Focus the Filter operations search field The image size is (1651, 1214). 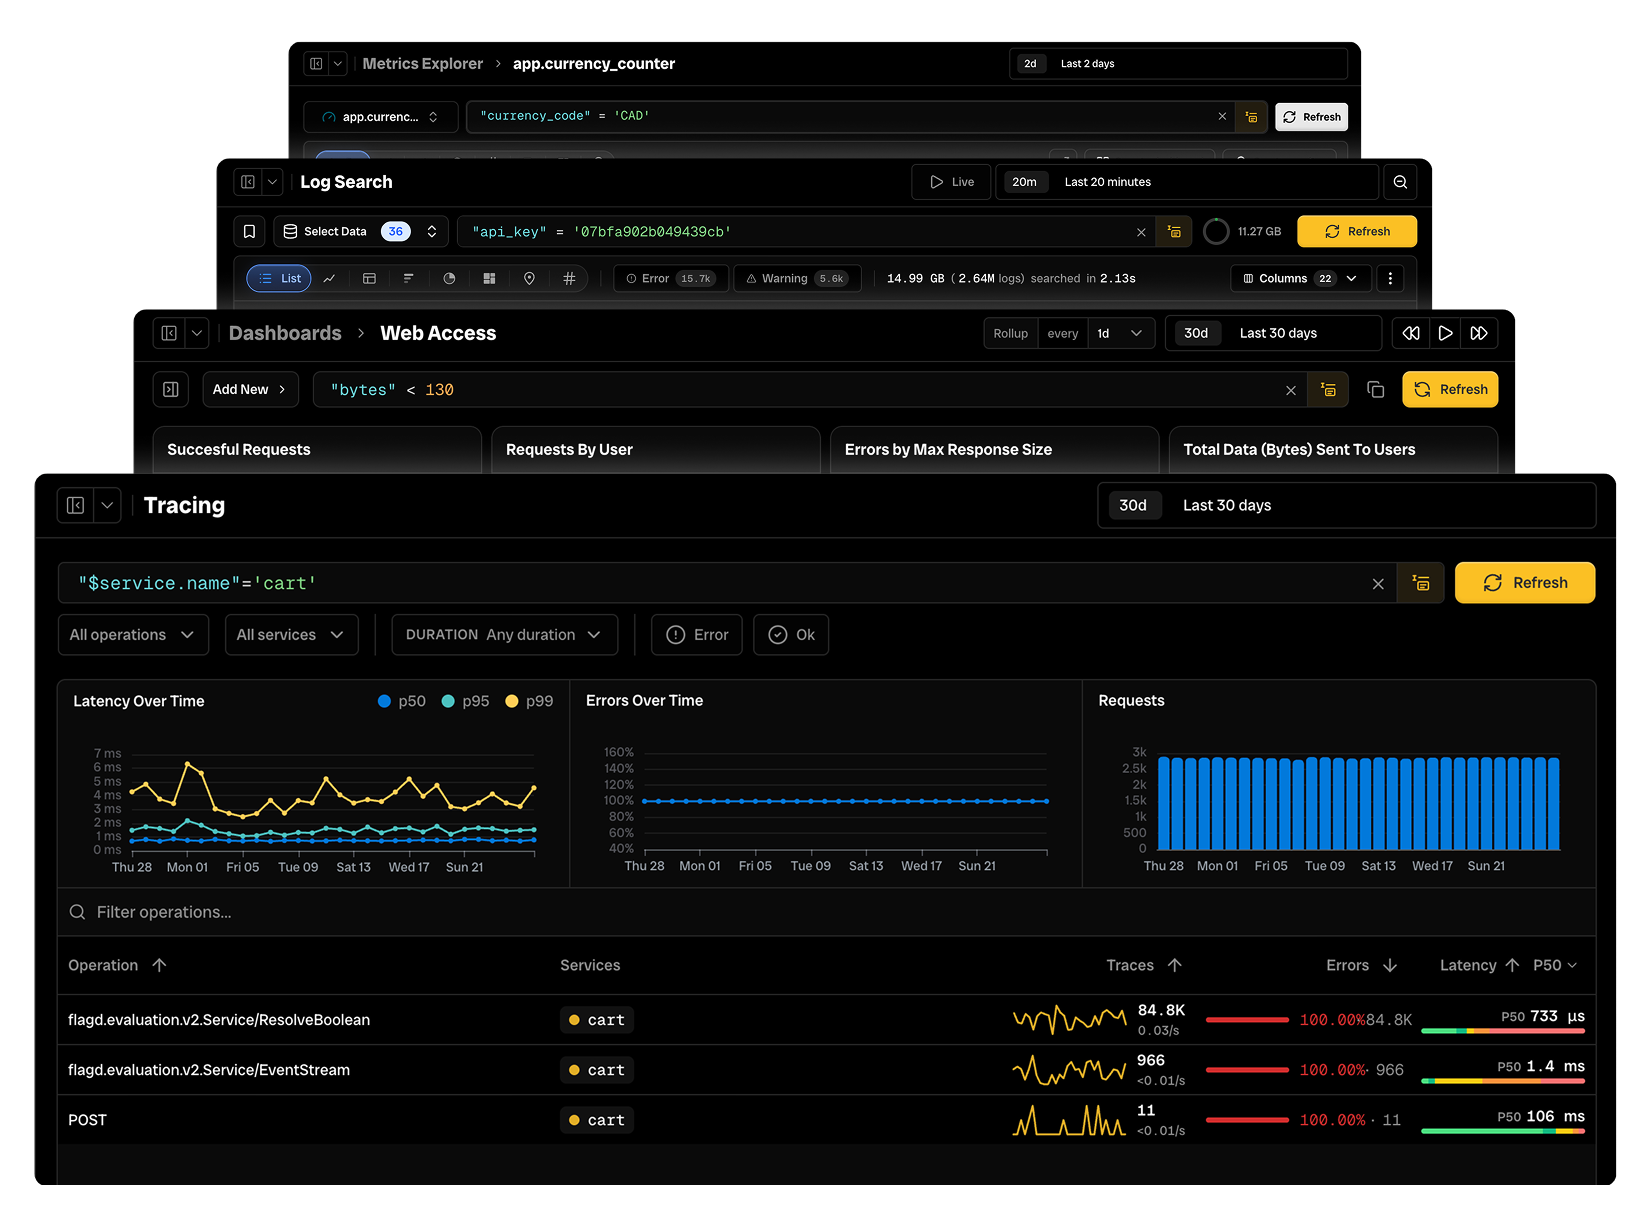(x=826, y=912)
